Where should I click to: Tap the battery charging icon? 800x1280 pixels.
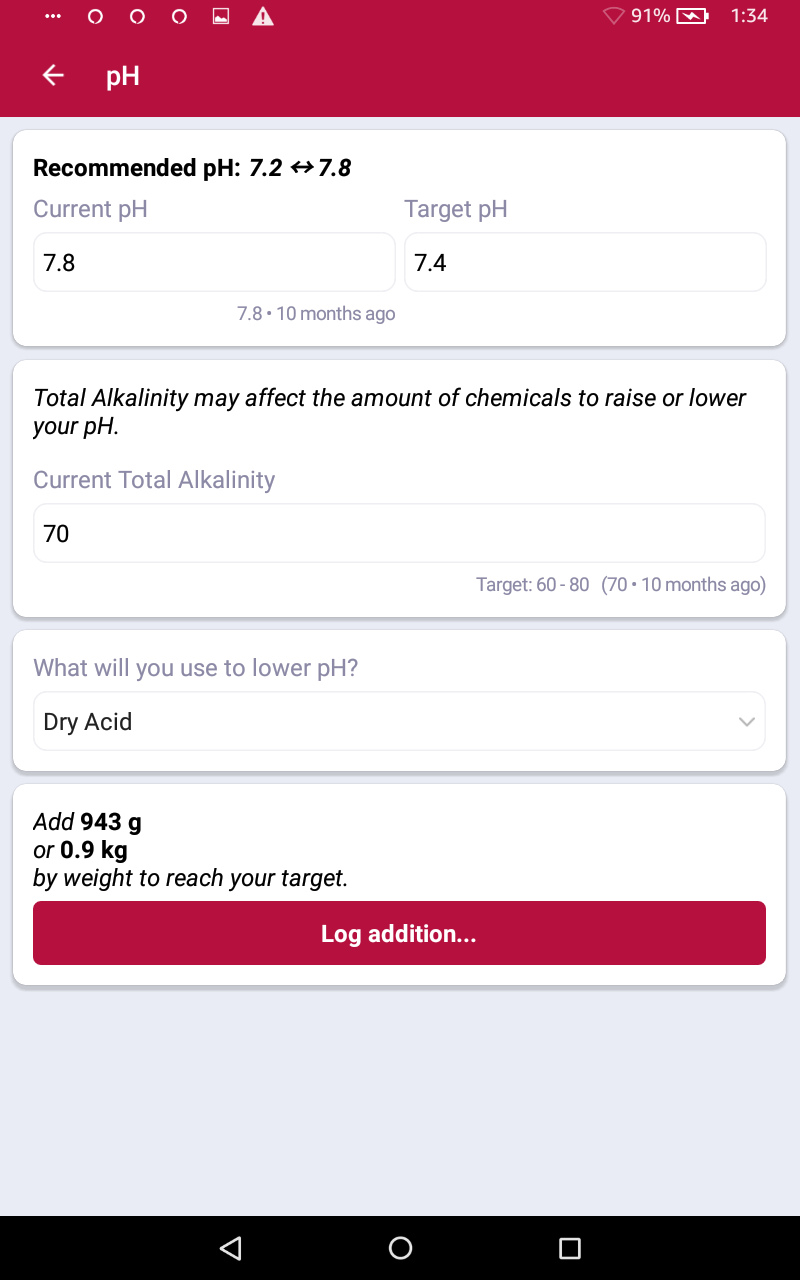point(692,17)
